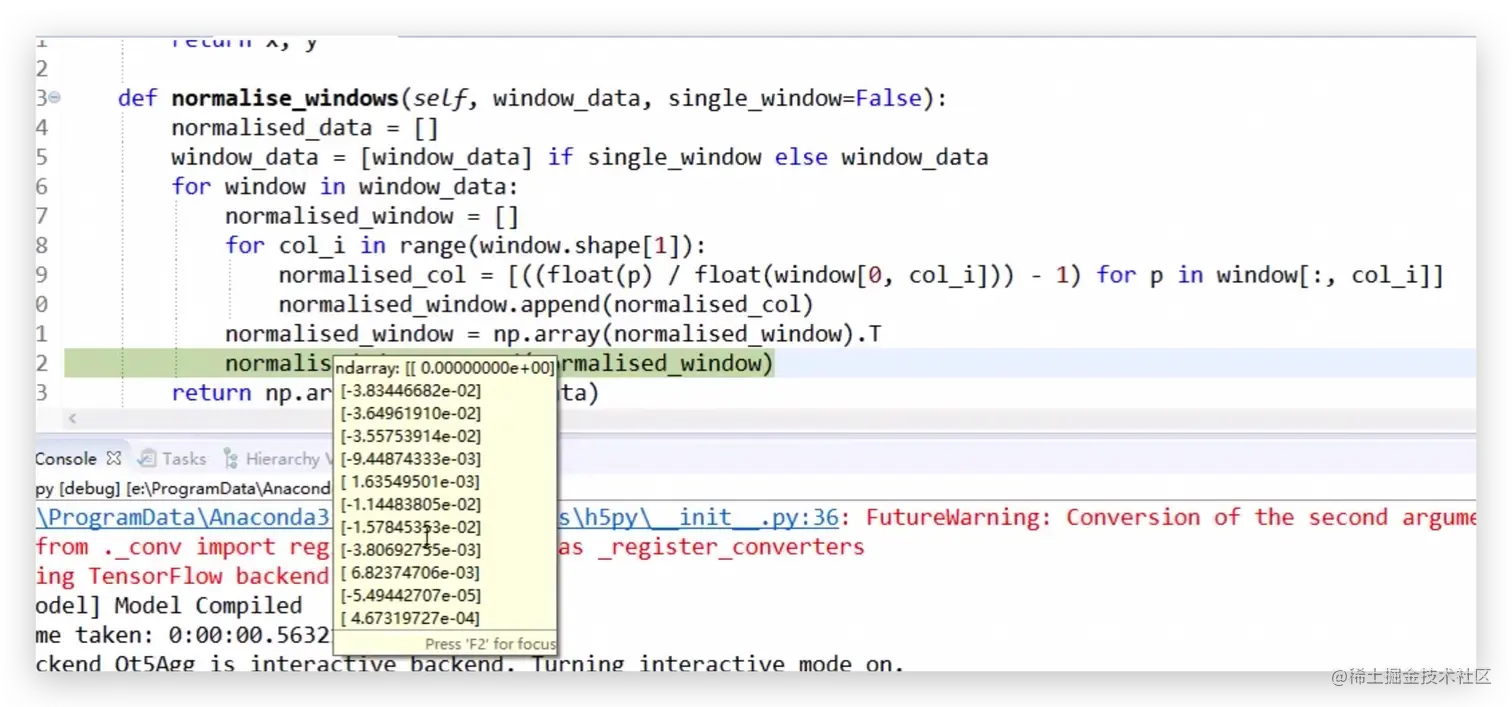
Task: Click the 'Model Compiled' console line
Action: click(169, 606)
